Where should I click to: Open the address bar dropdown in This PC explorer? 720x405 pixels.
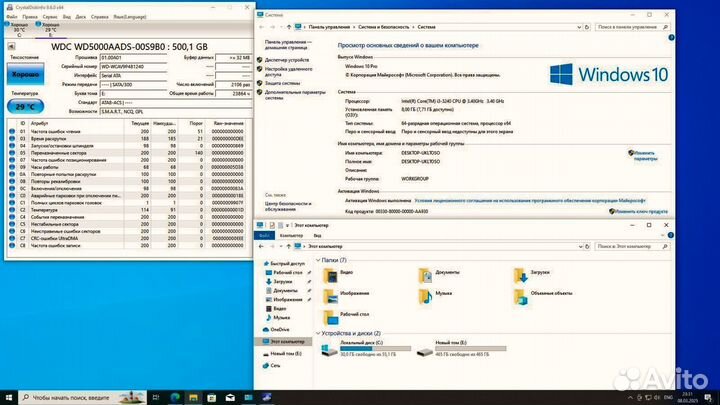(579, 247)
